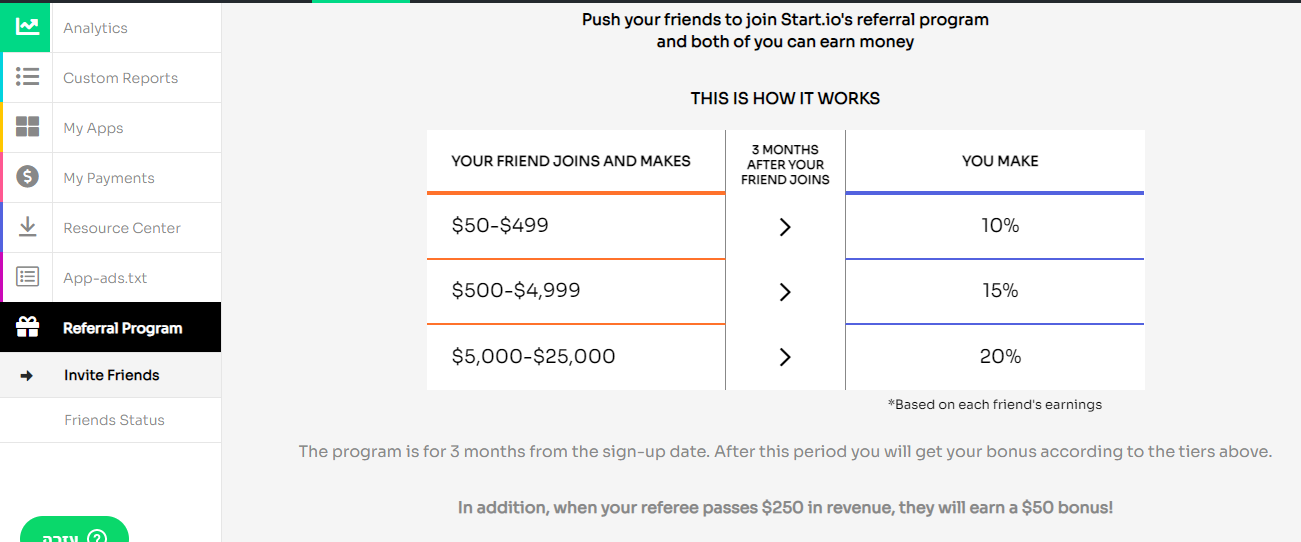The height and width of the screenshot is (542, 1301).
Task: Click the App-ads.txt document icon
Action: [27, 277]
